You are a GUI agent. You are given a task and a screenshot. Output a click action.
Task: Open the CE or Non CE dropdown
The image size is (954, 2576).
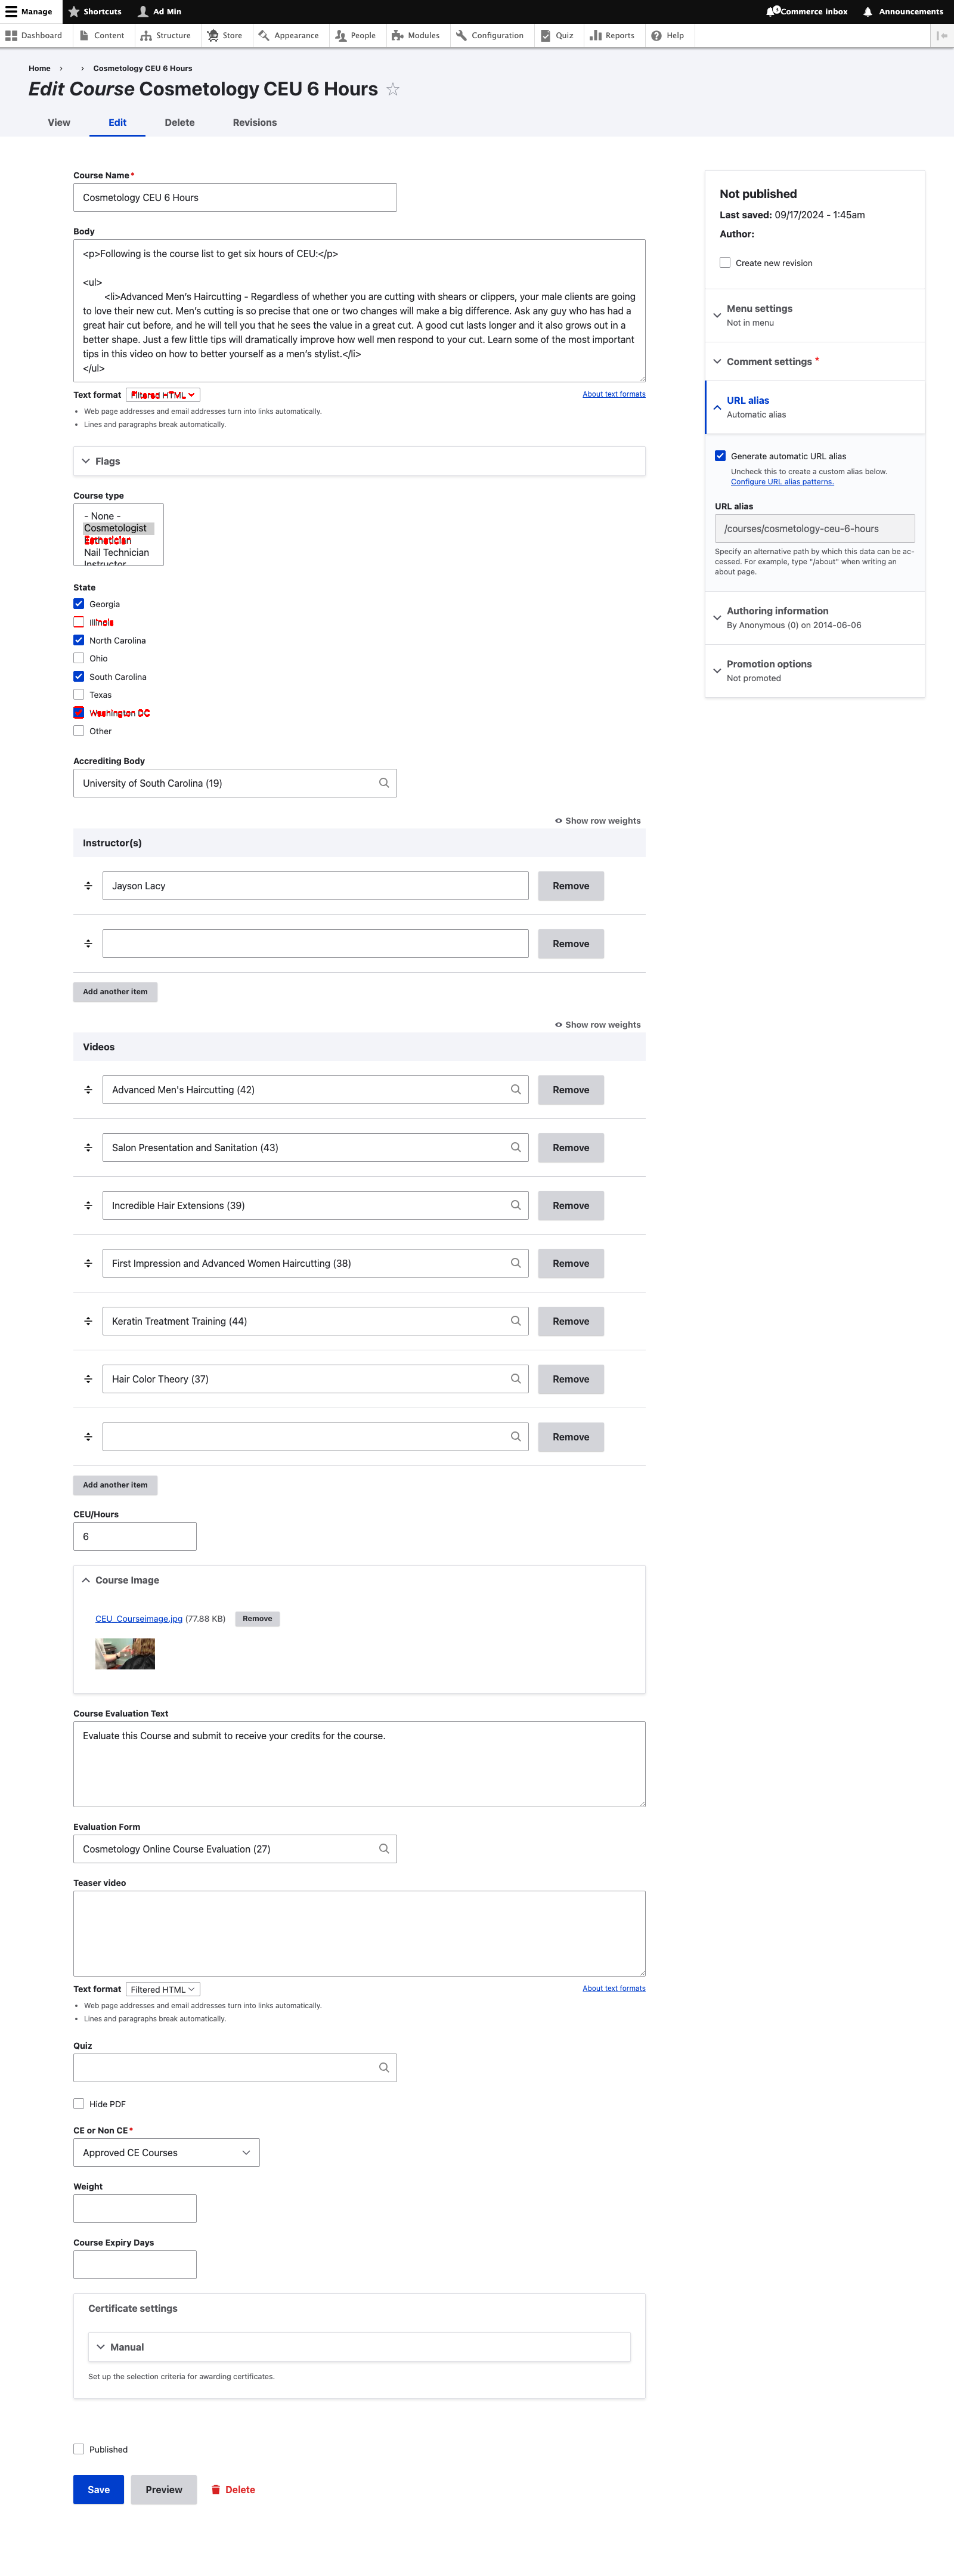point(166,2153)
